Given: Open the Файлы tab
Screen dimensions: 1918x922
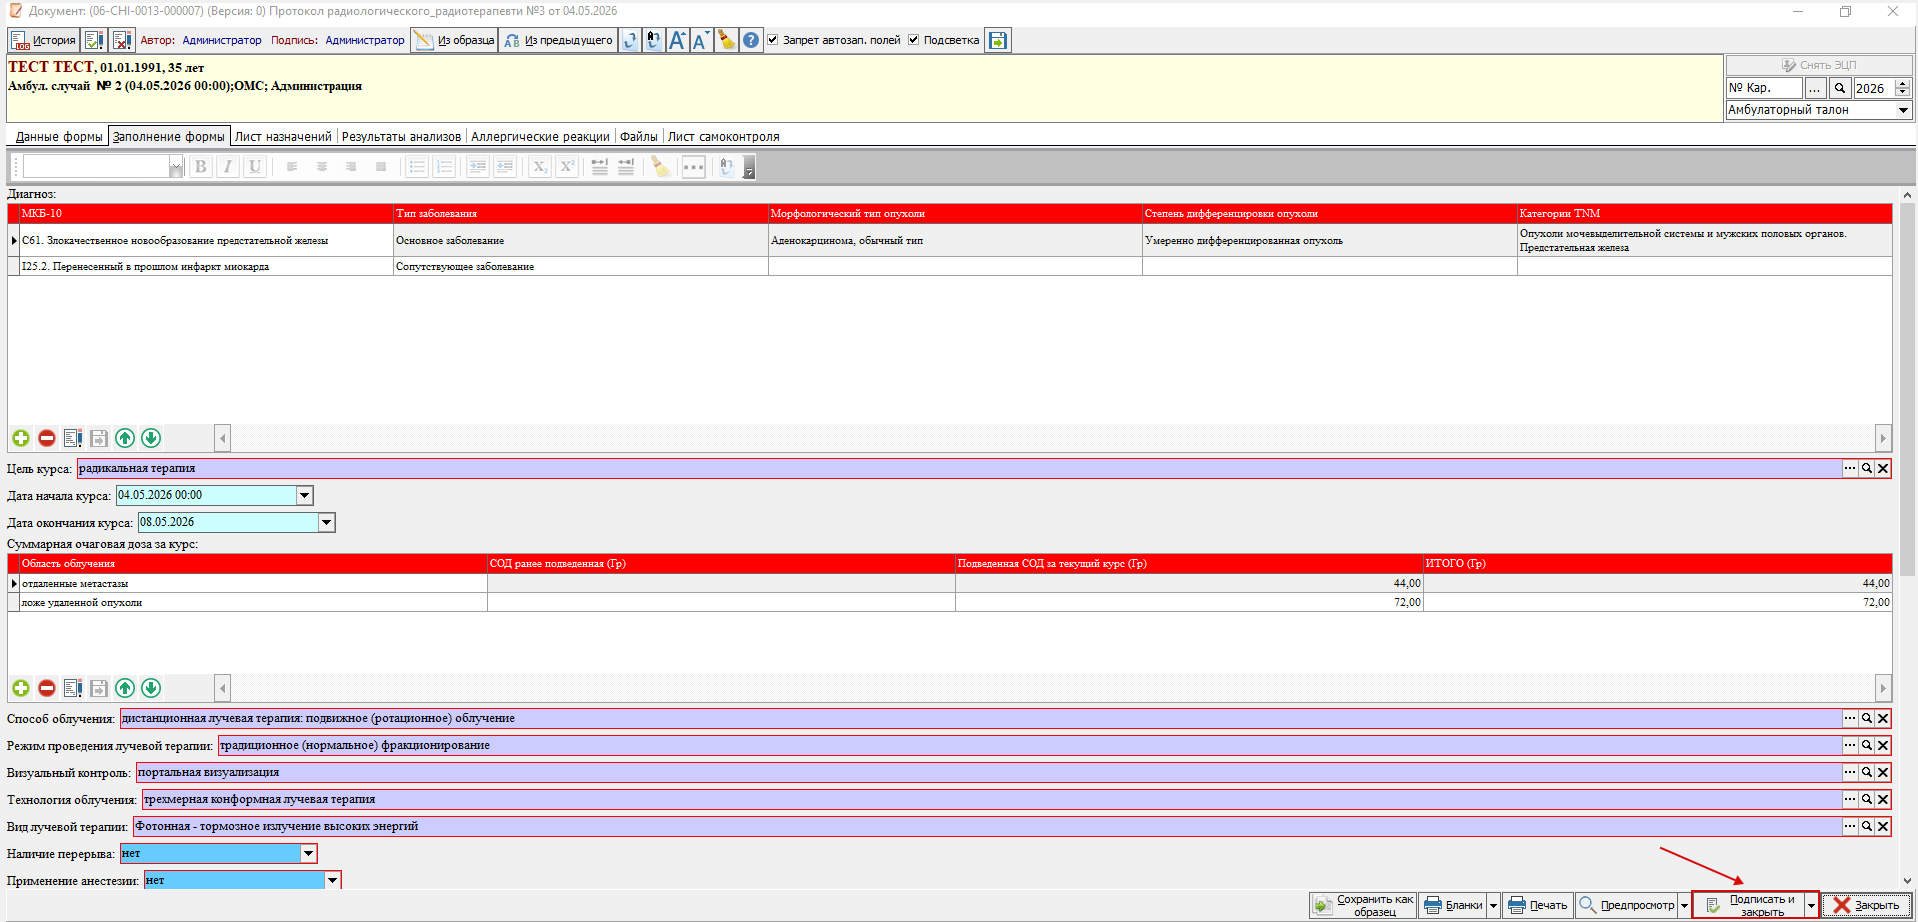Looking at the screenshot, I should point(638,137).
